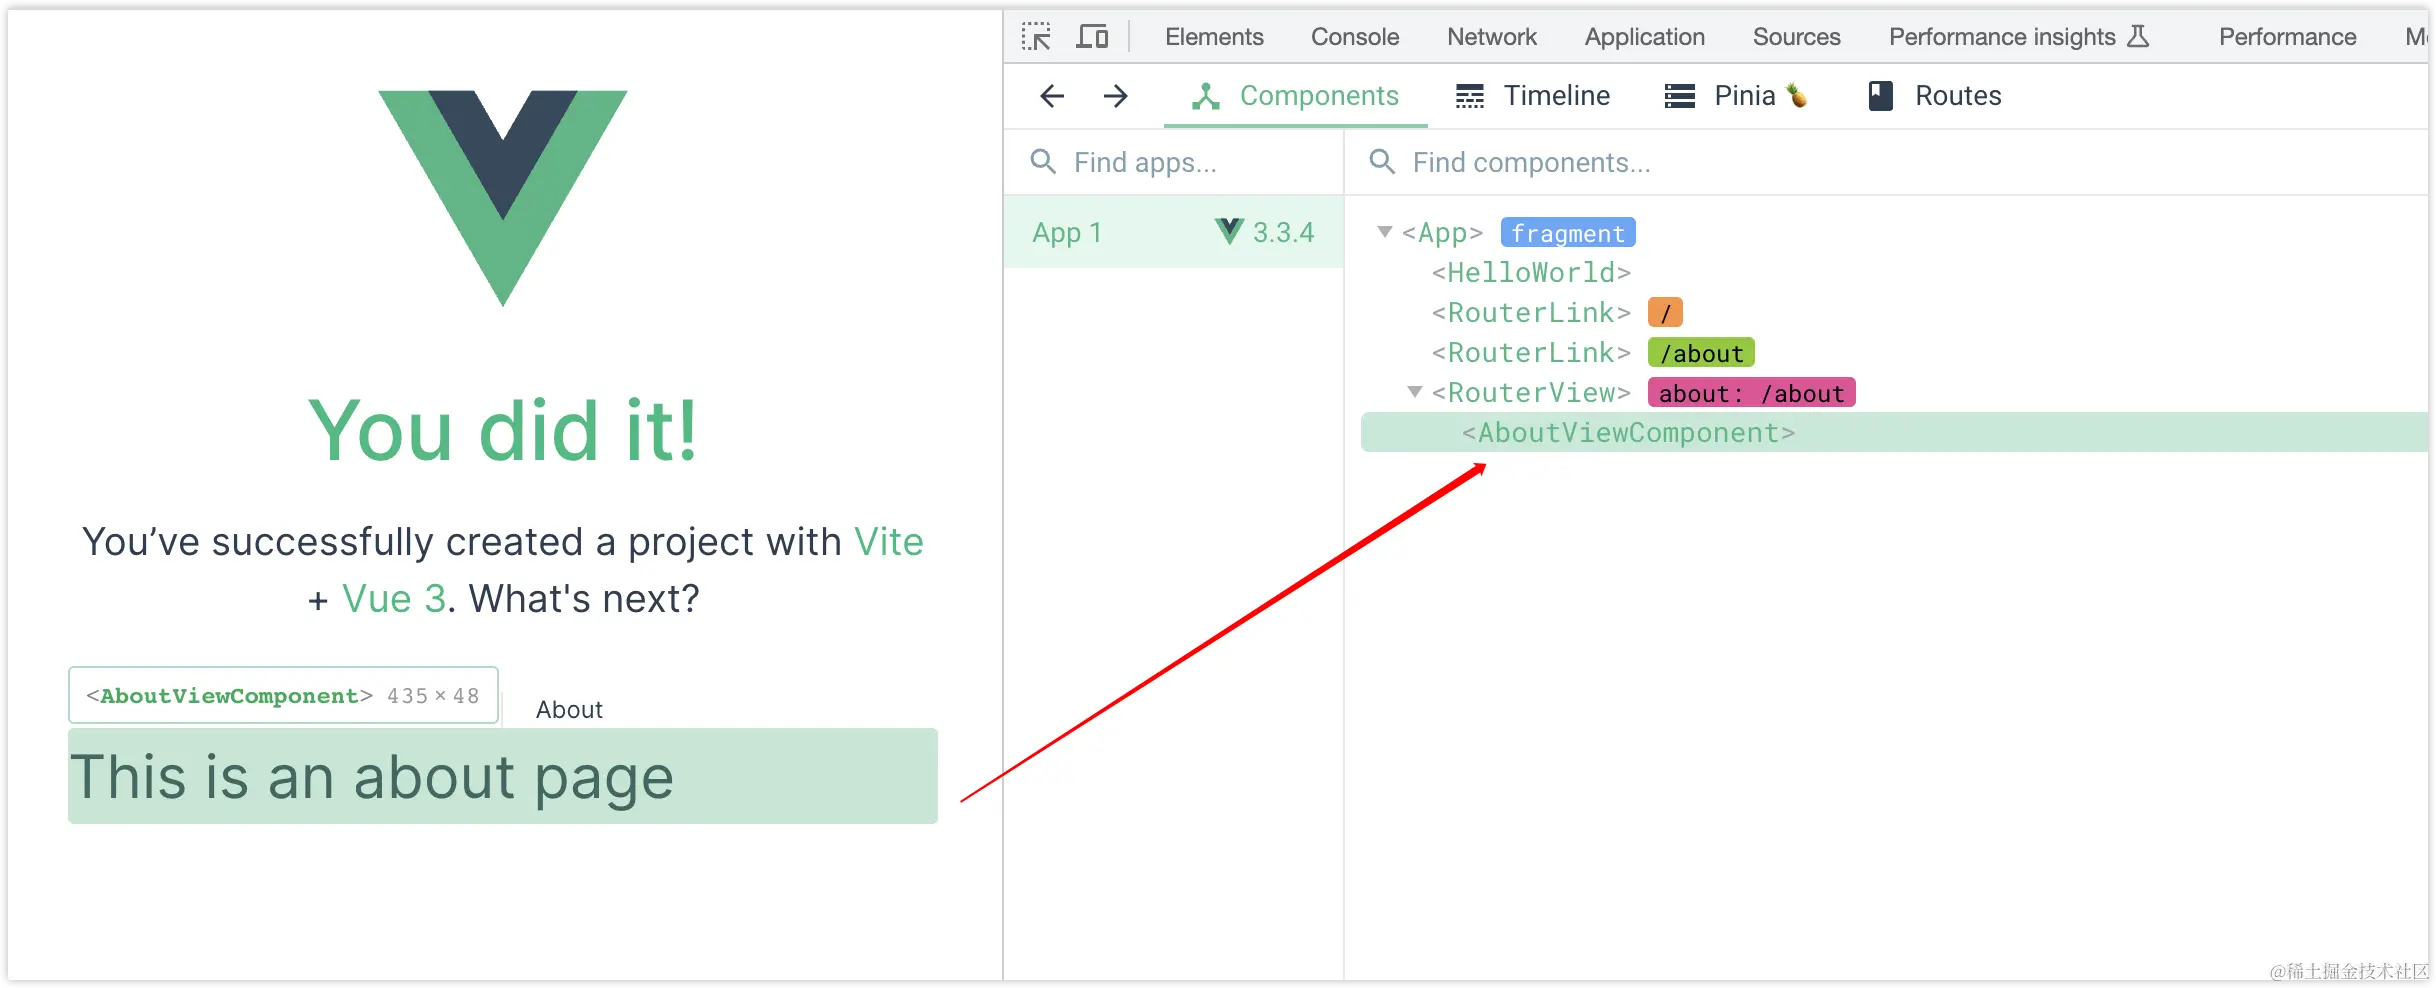2436x988 pixels.
Task: Select the <HelloWorld> component
Action: coord(1532,271)
